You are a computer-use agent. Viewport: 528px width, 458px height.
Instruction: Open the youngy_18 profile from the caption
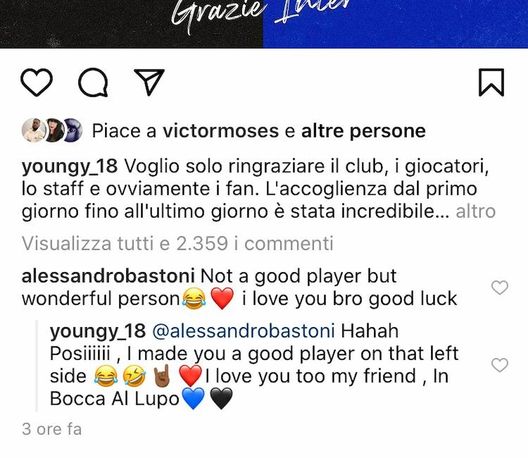[70, 166]
